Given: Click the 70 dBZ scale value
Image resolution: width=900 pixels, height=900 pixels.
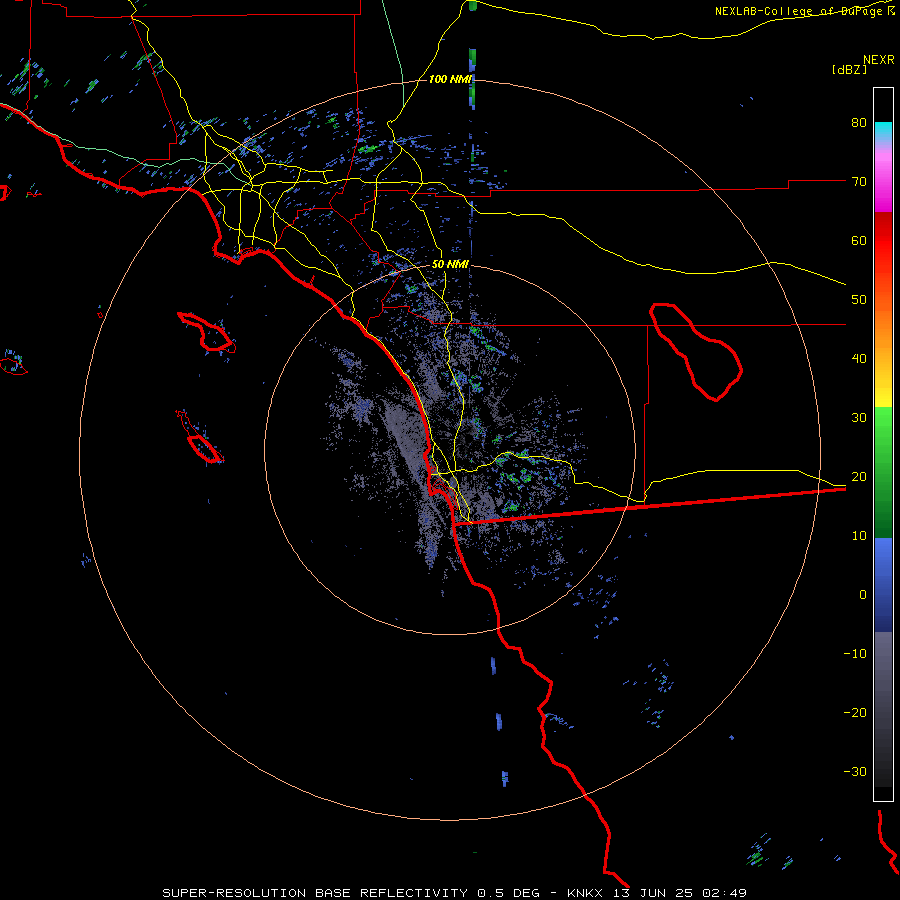Looking at the screenshot, I should pos(859,182).
